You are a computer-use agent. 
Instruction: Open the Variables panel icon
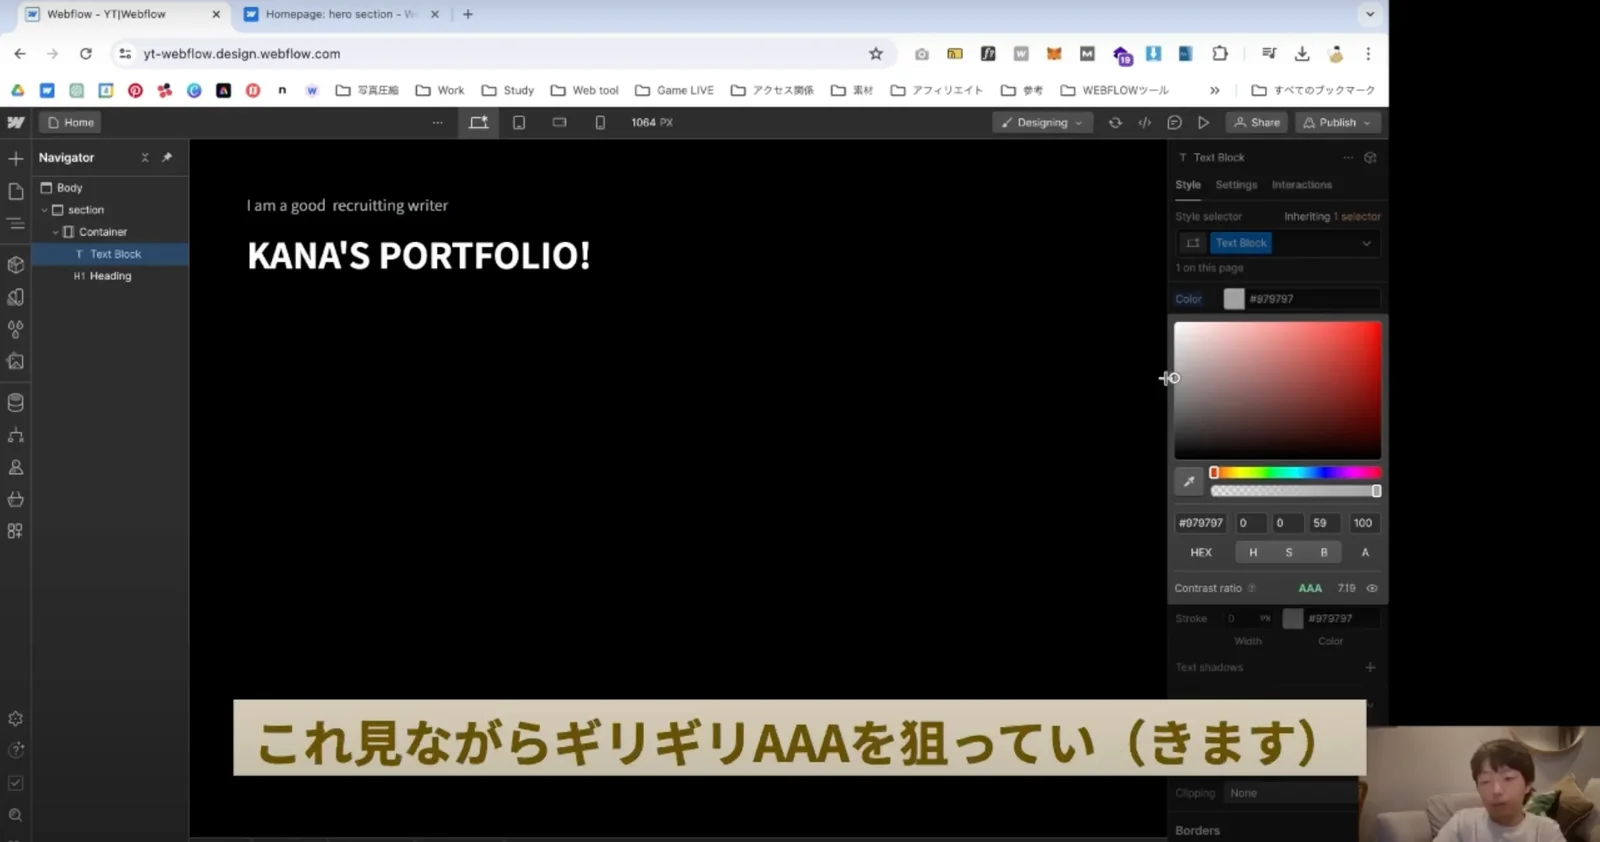point(16,297)
